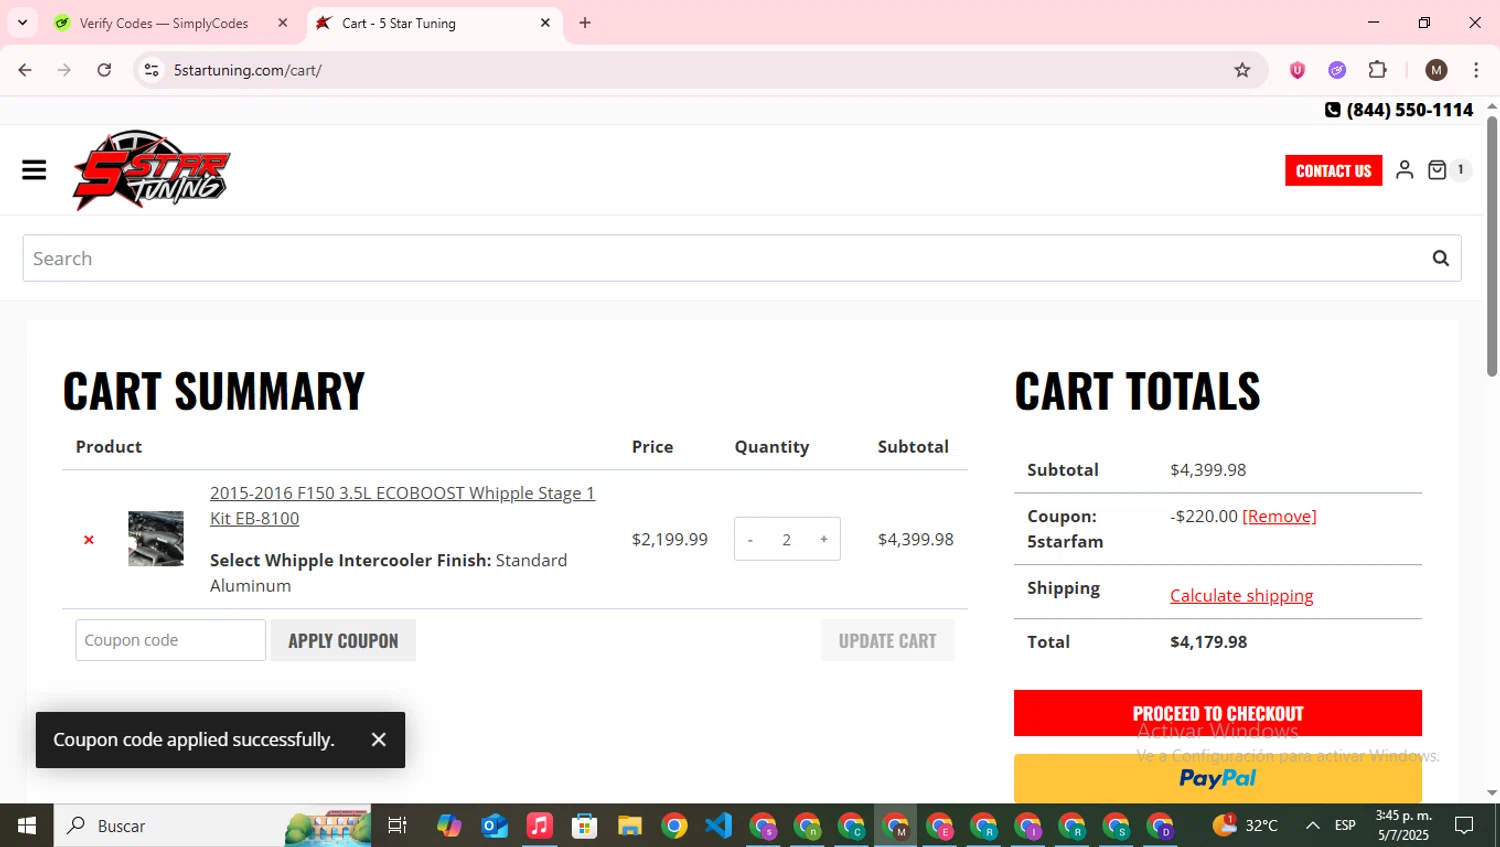The height and width of the screenshot is (847, 1500).
Task: Pay with the PayPal button
Action: click(1218, 778)
